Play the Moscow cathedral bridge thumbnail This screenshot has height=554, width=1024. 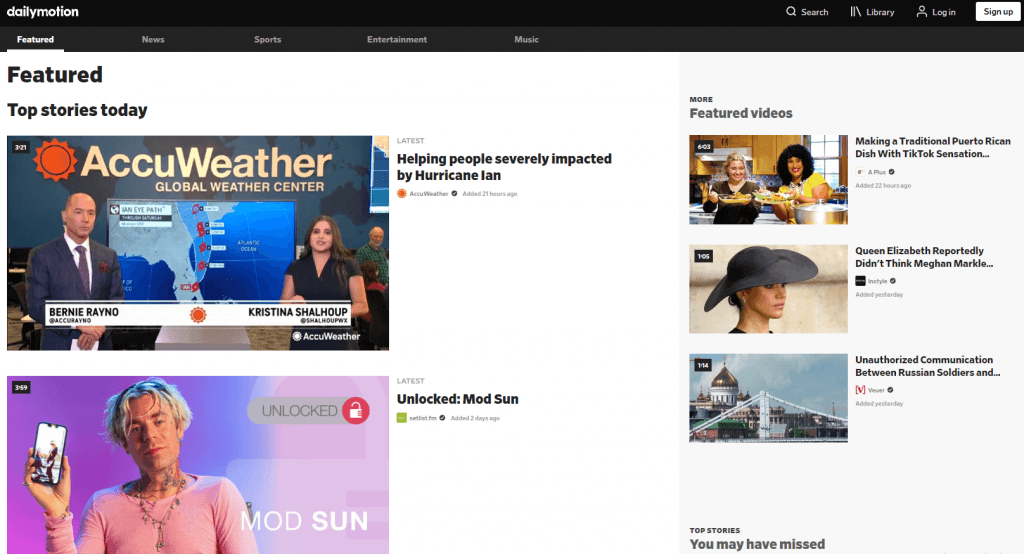pos(769,398)
